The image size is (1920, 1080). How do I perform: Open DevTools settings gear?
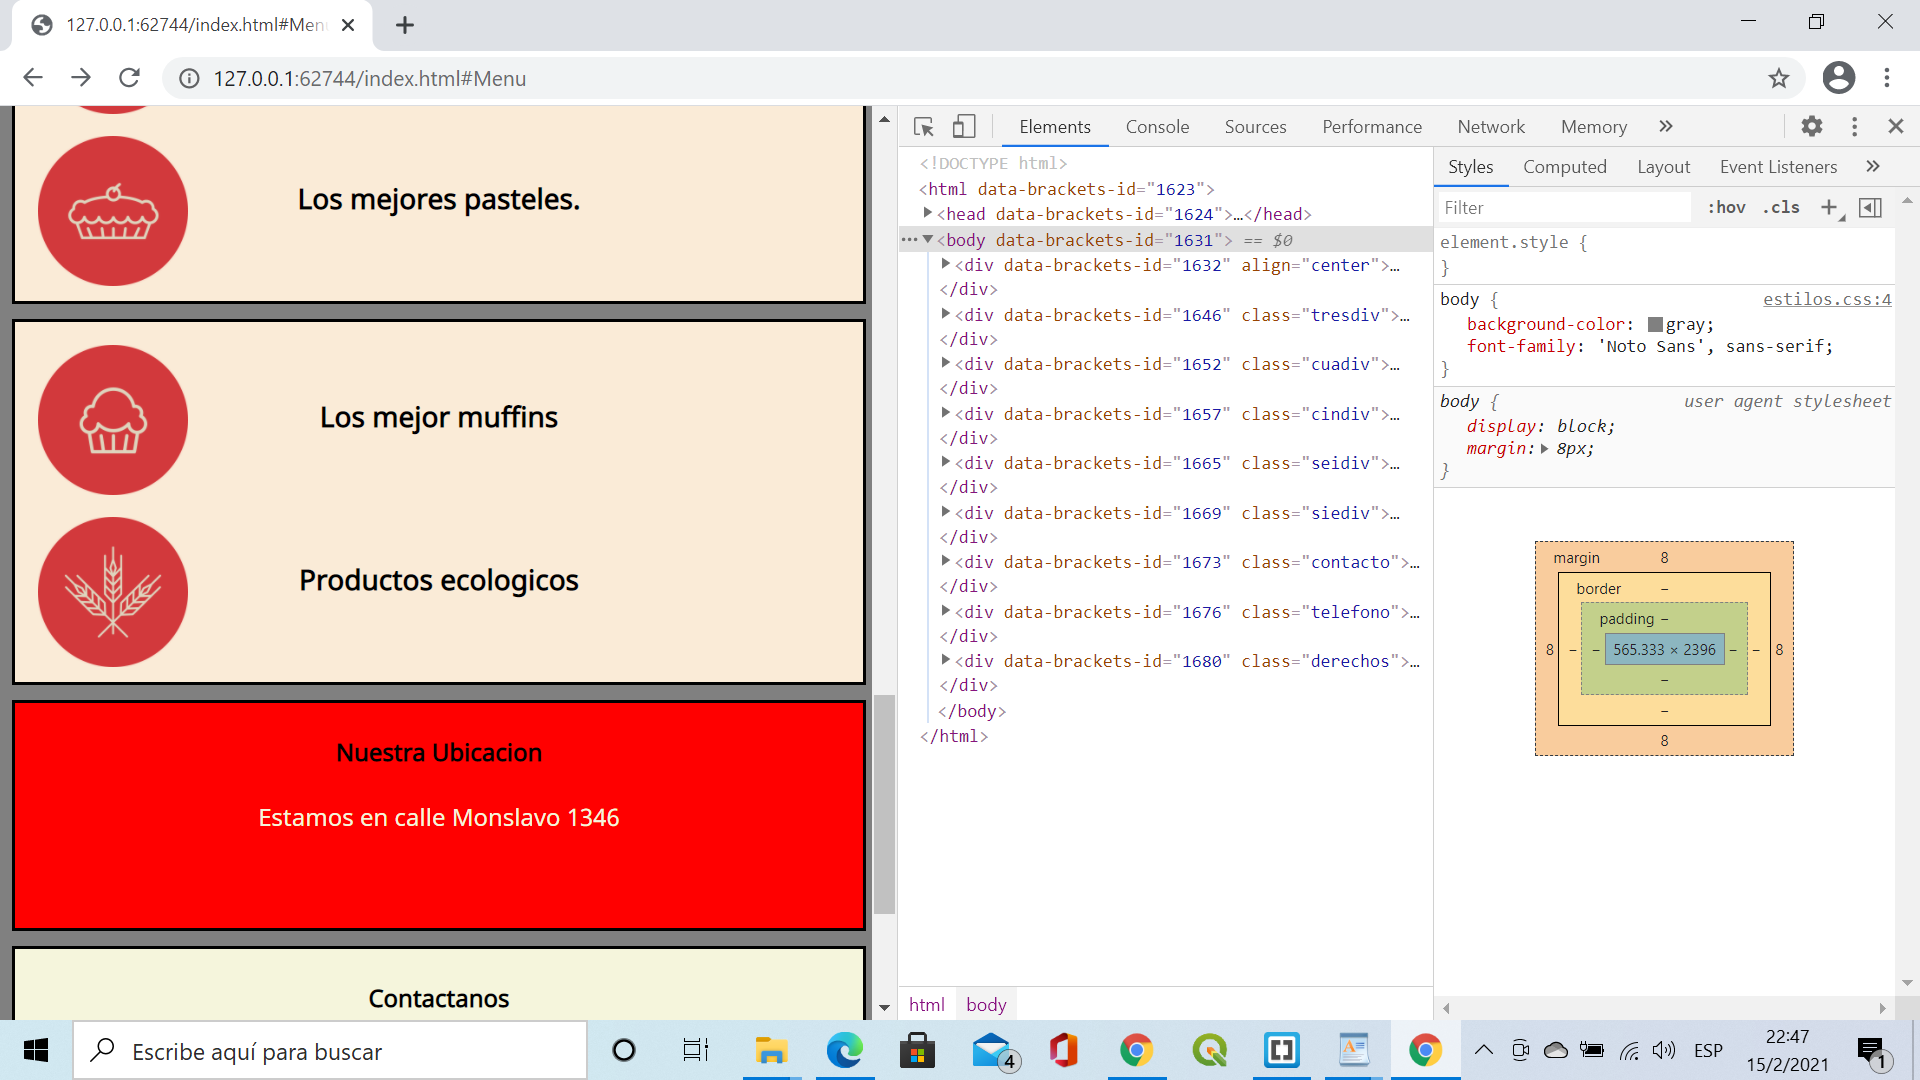(x=1811, y=126)
